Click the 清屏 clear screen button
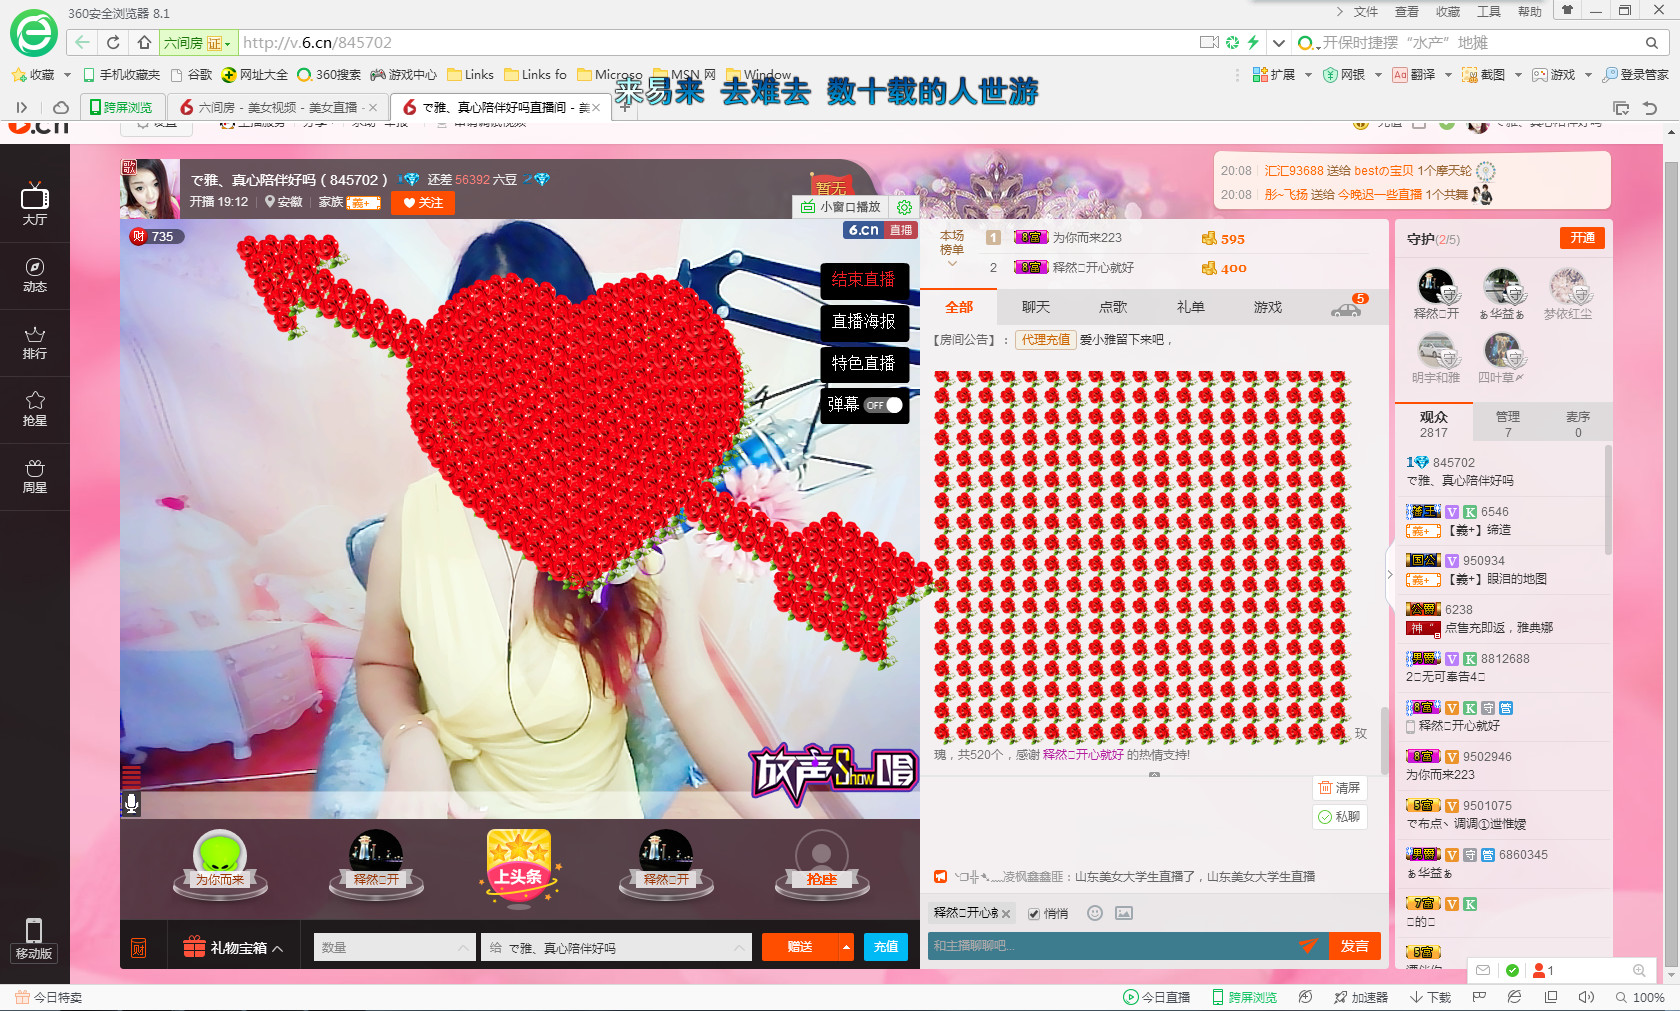Viewport: 1680px width, 1011px height. [x=1340, y=788]
